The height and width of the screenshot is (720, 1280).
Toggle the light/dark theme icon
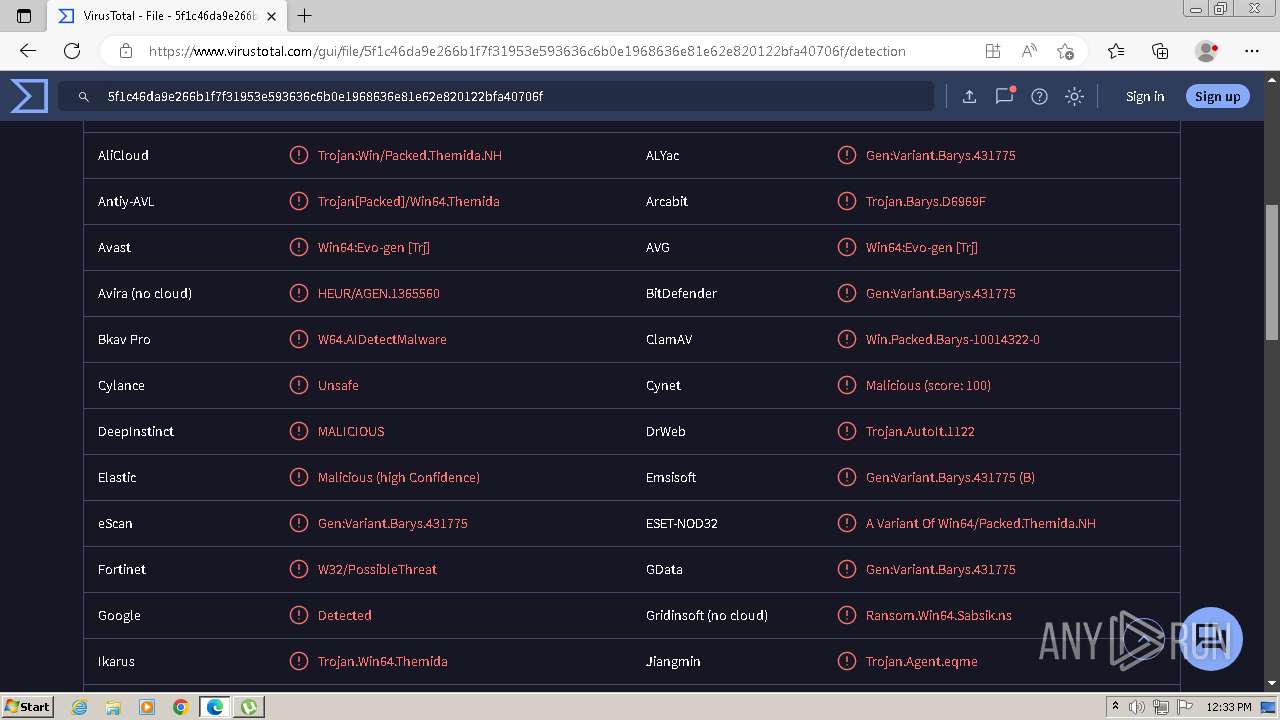(x=1074, y=96)
